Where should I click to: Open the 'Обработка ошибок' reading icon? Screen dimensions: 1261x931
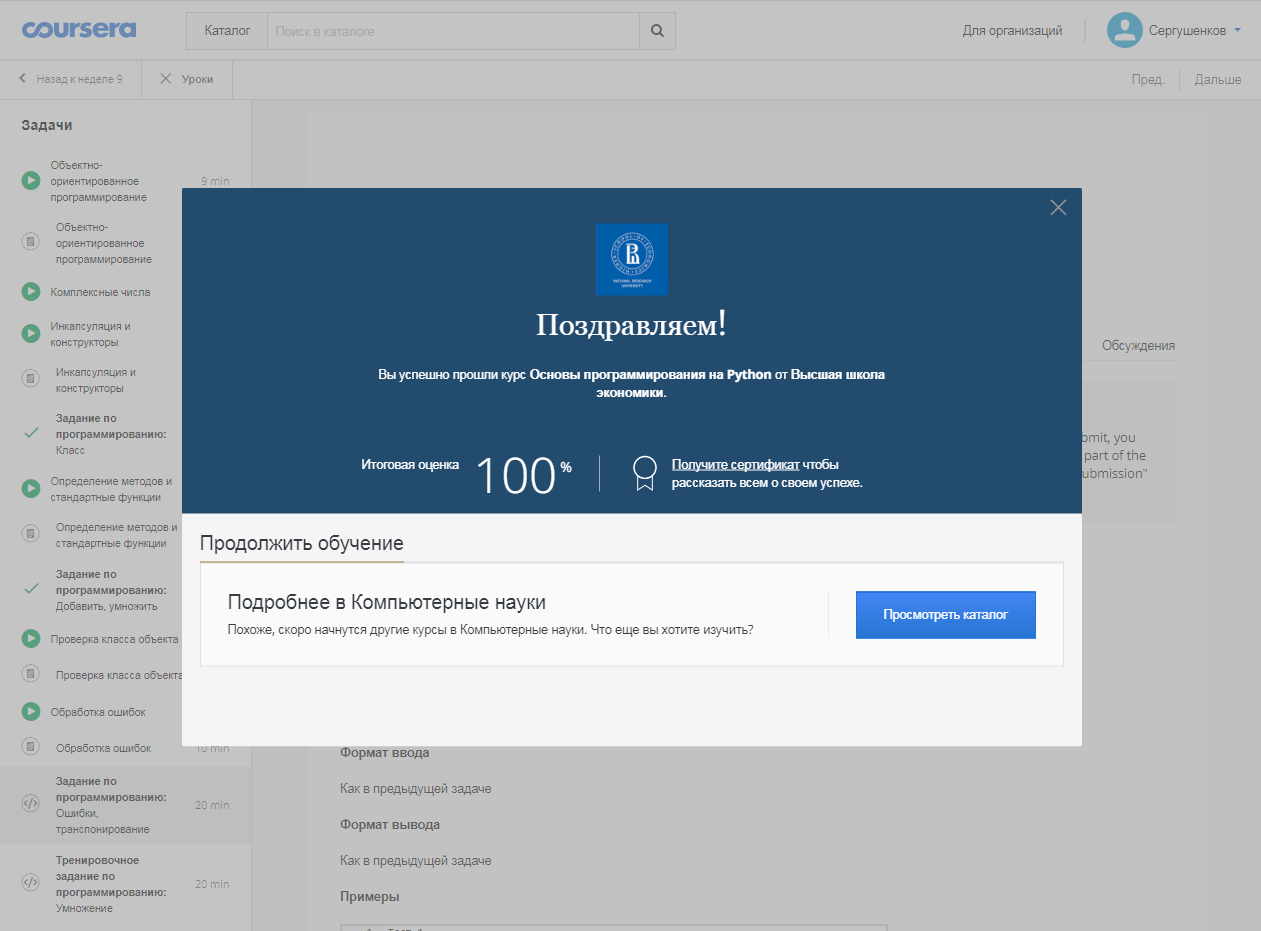tap(31, 748)
